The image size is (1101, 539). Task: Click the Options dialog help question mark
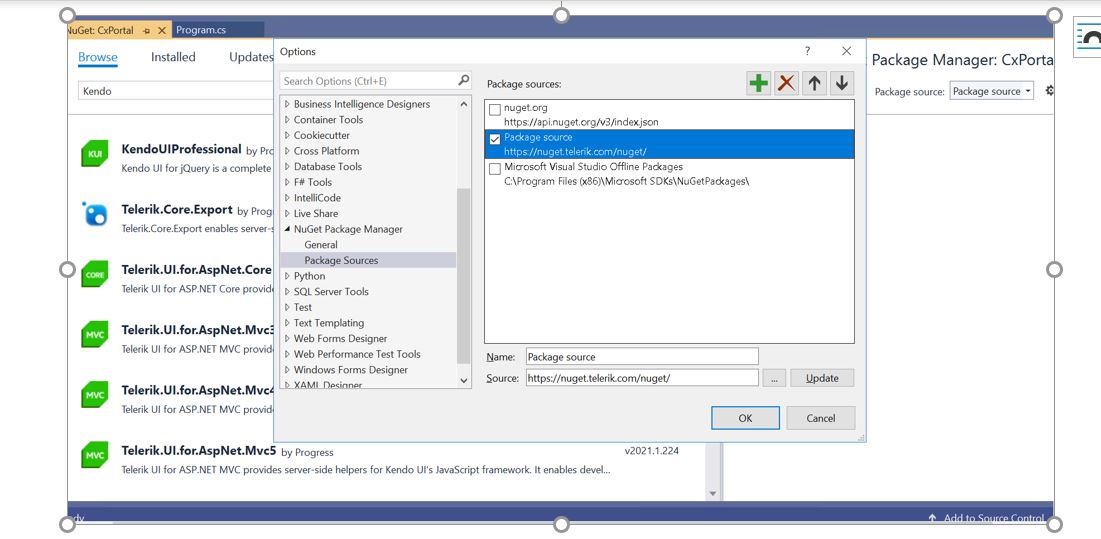807,51
